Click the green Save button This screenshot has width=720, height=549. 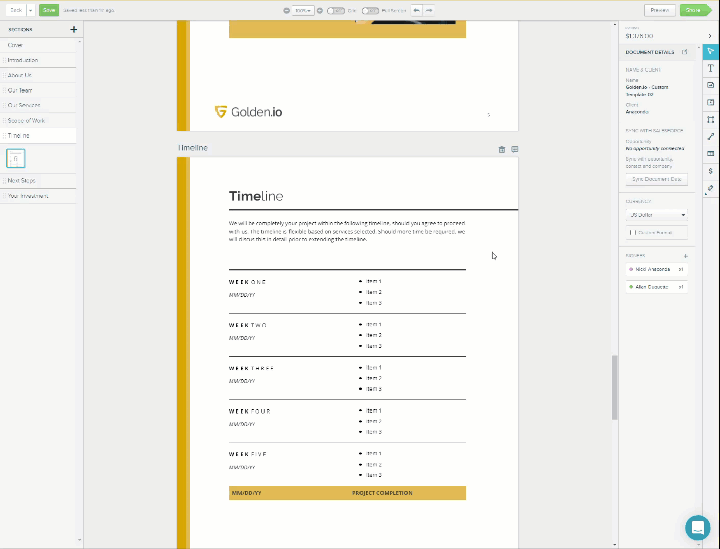point(48,10)
